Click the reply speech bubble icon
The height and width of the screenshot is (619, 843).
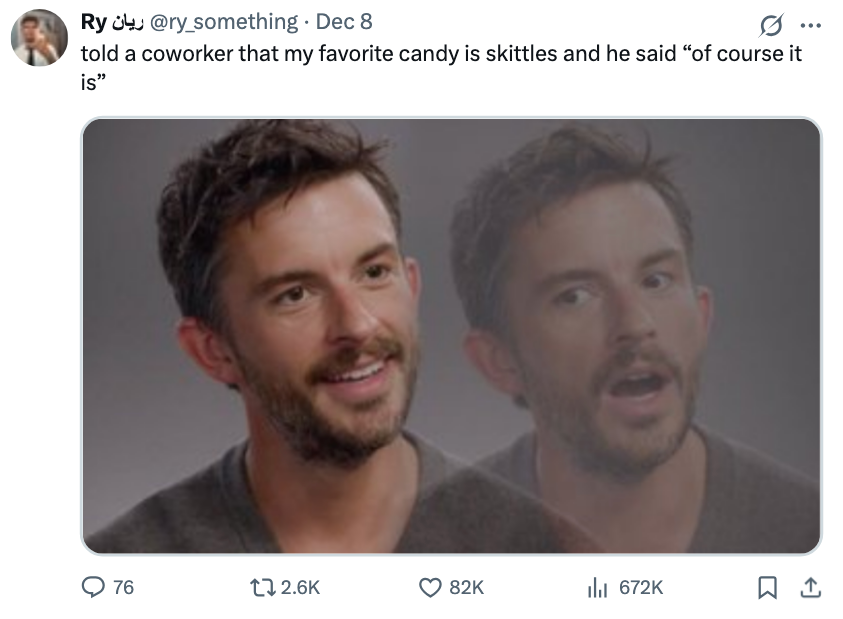[95, 587]
